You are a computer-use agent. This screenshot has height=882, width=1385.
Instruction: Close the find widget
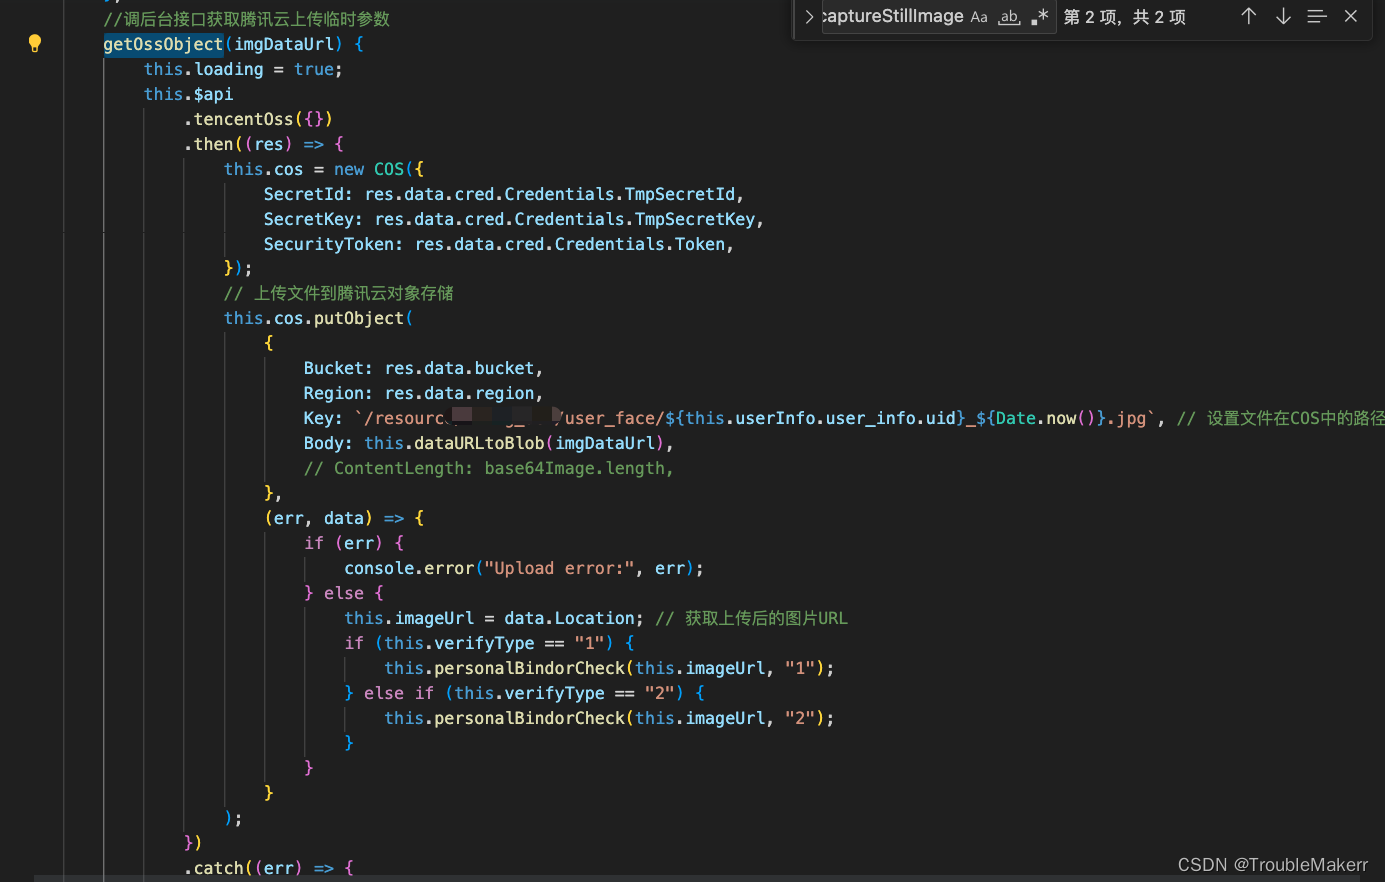pos(1351,16)
